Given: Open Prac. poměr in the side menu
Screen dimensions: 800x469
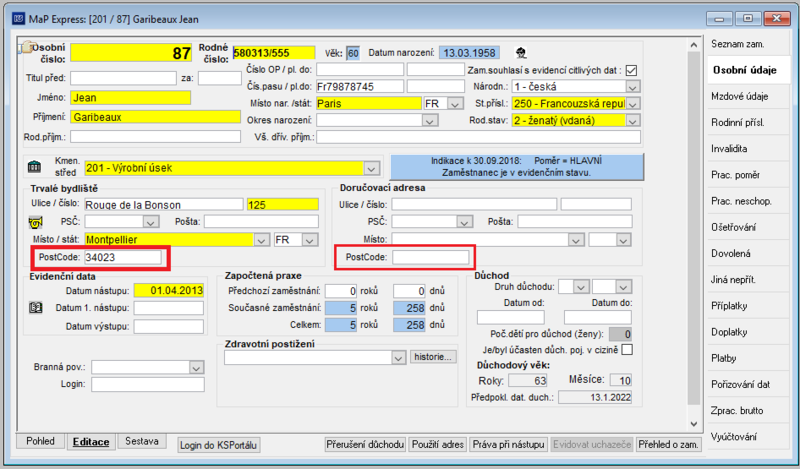Looking at the screenshot, I should [748, 175].
